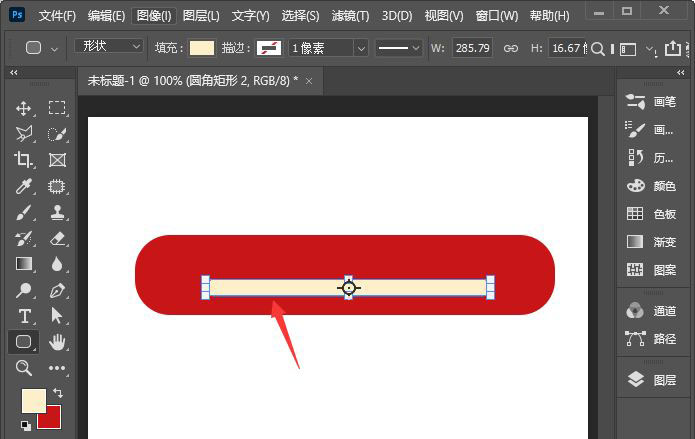Click the fill color swatch (填充)
The width and height of the screenshot is (695, 439).
coord(202,48)
